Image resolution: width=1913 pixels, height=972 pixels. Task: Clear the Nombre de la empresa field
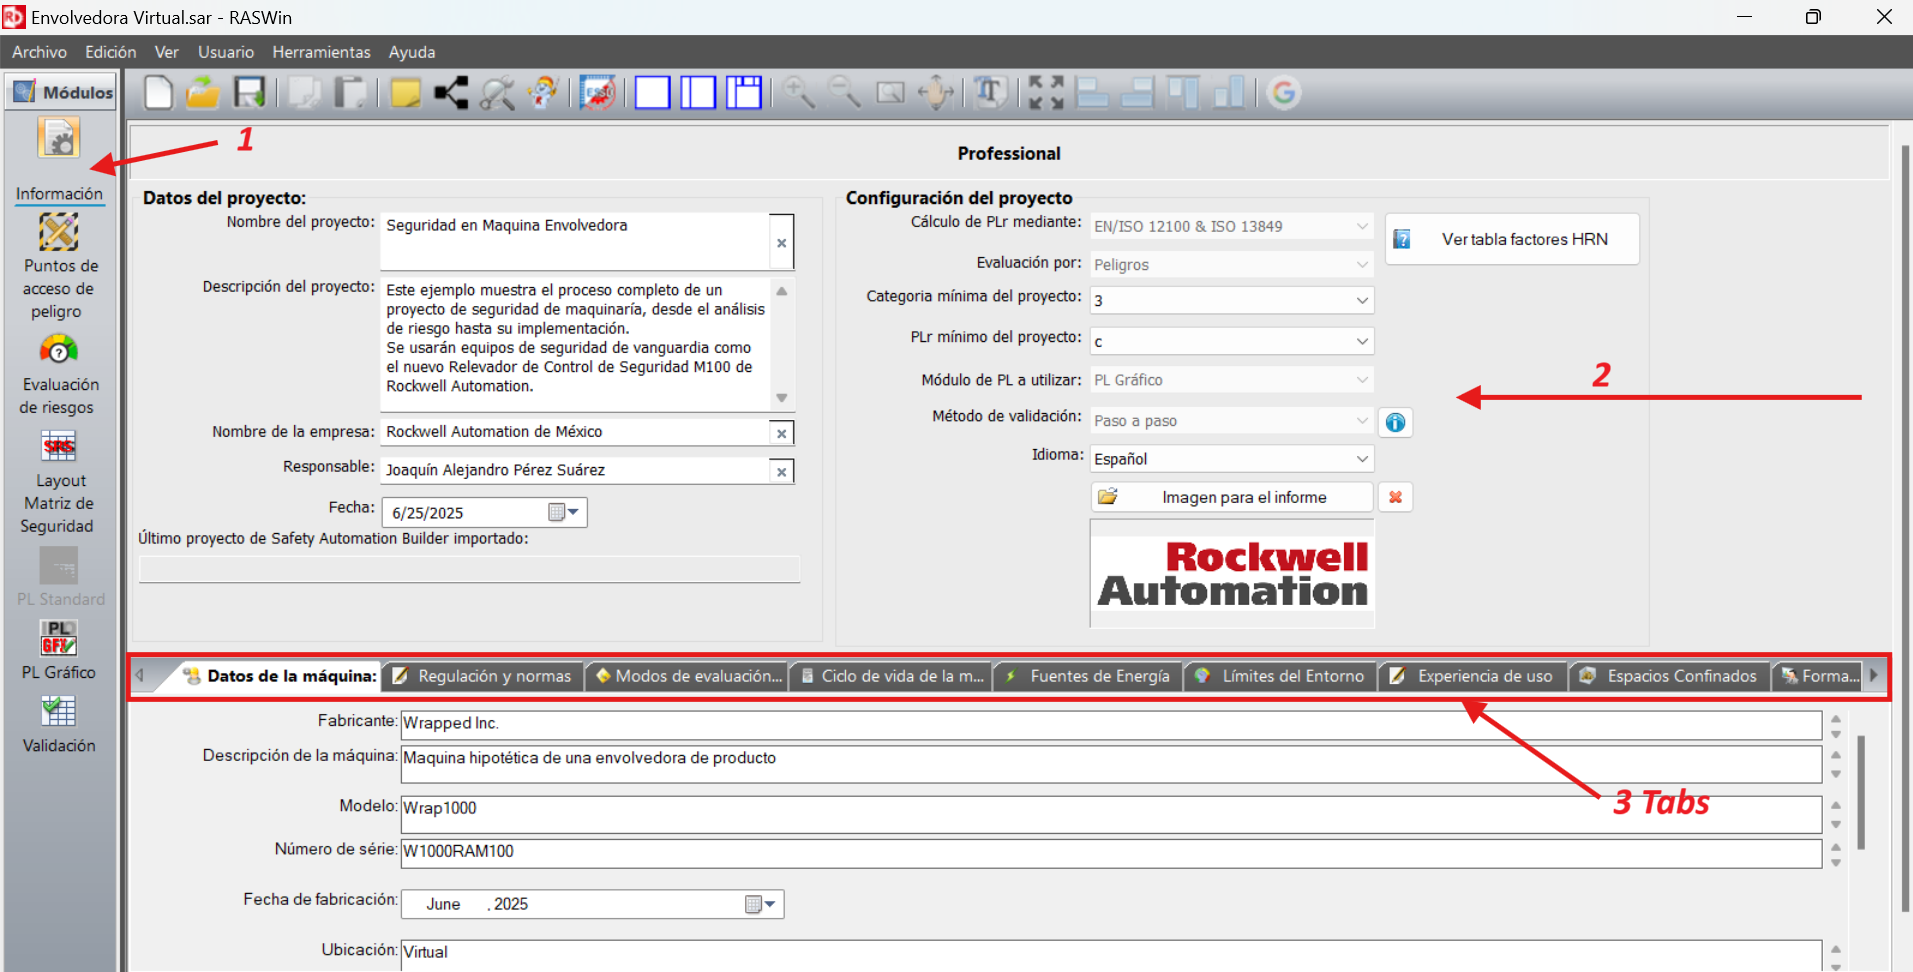tap(782, 433)
